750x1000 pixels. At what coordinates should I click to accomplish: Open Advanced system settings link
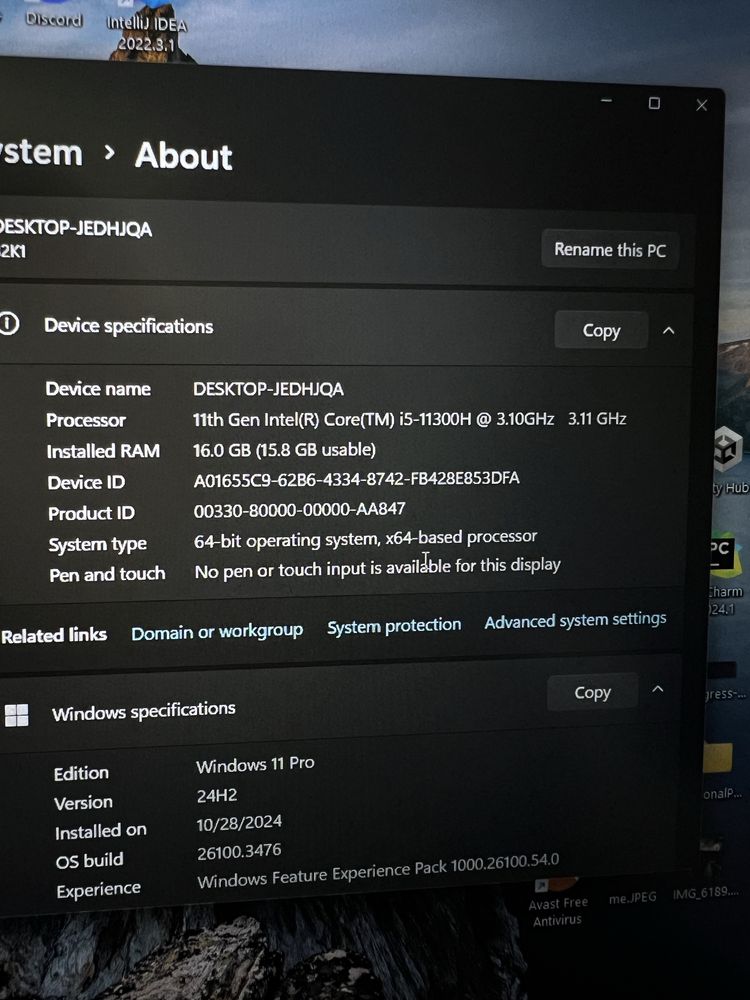[575, 620]
